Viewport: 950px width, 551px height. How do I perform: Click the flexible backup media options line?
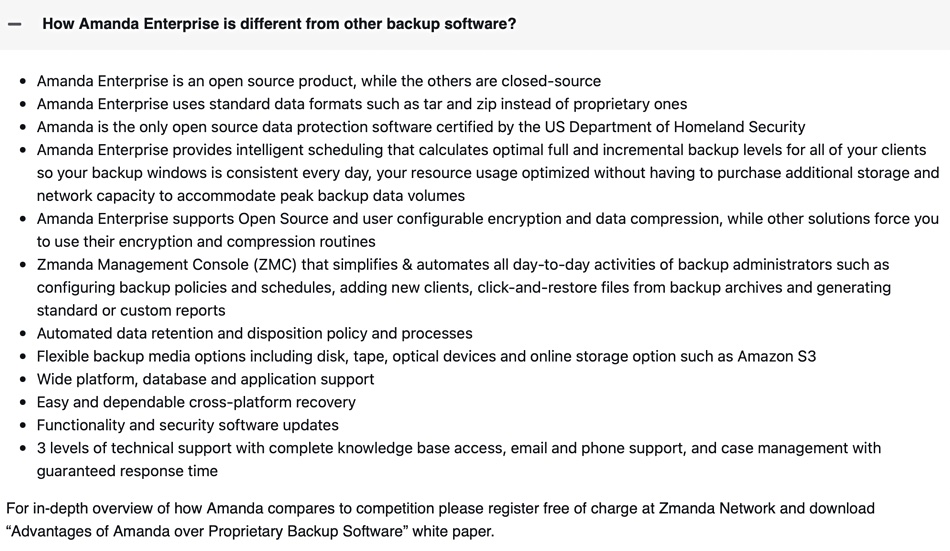click(x=426, y=356)
